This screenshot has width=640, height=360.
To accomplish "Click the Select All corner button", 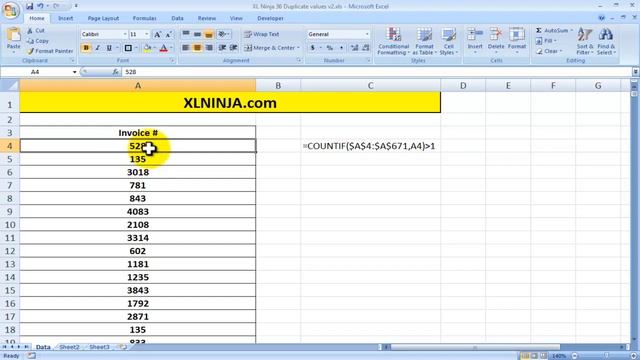I will pos(9,86).
